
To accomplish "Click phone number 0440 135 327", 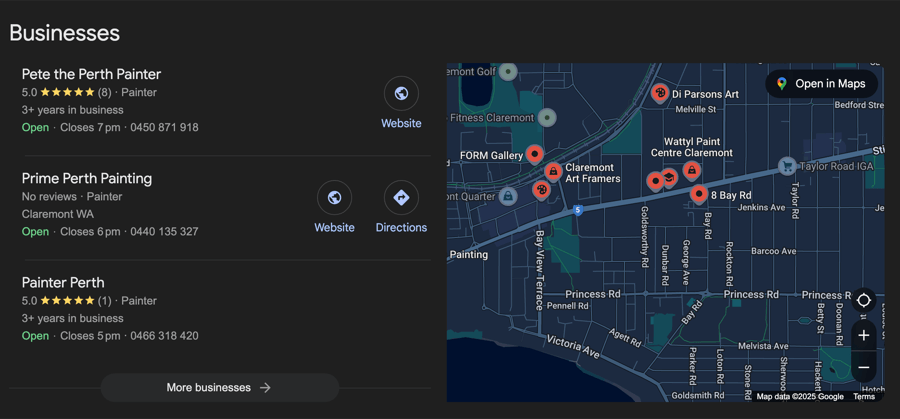I will point(164,232).
